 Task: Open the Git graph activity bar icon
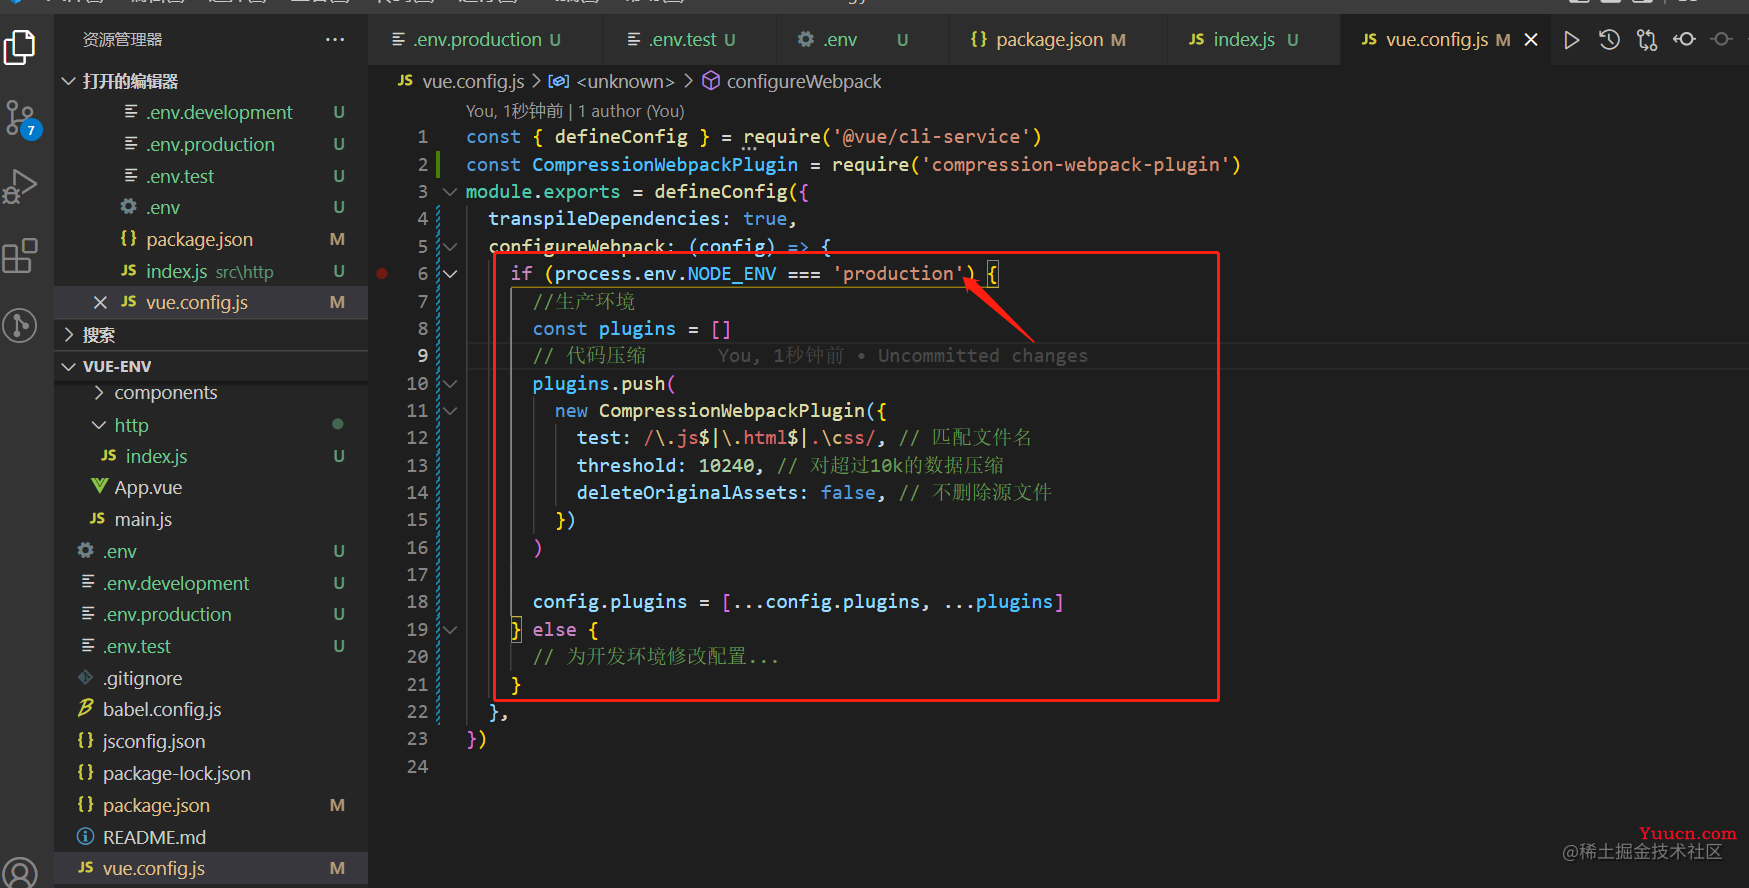point(20,325)
